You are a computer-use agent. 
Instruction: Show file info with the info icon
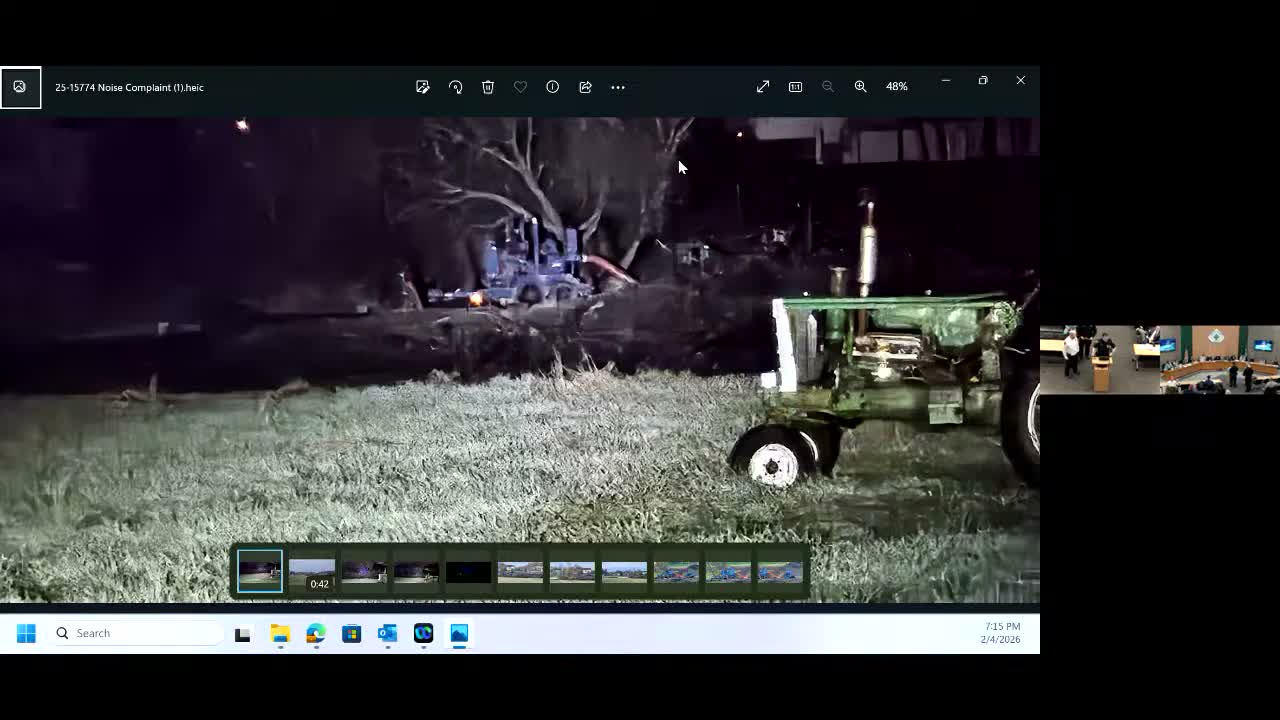pyautogui.click(x=552, y=87)
